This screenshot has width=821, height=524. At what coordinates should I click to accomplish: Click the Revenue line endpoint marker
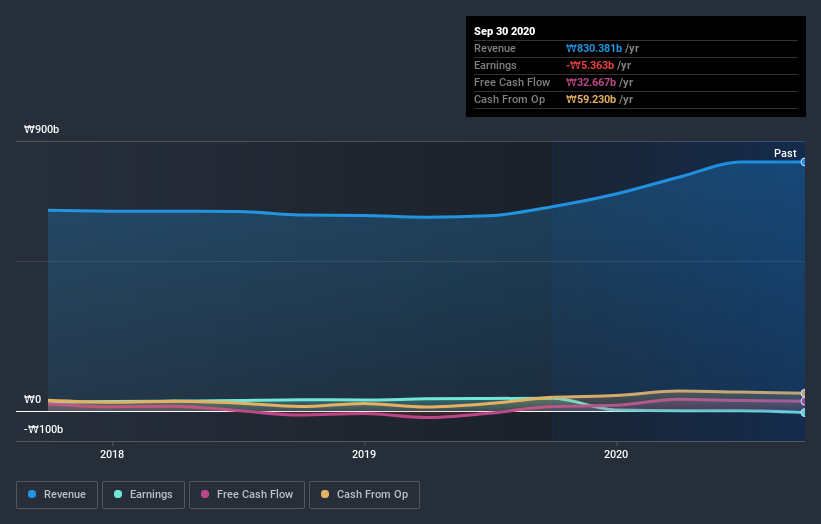point(804,162)
